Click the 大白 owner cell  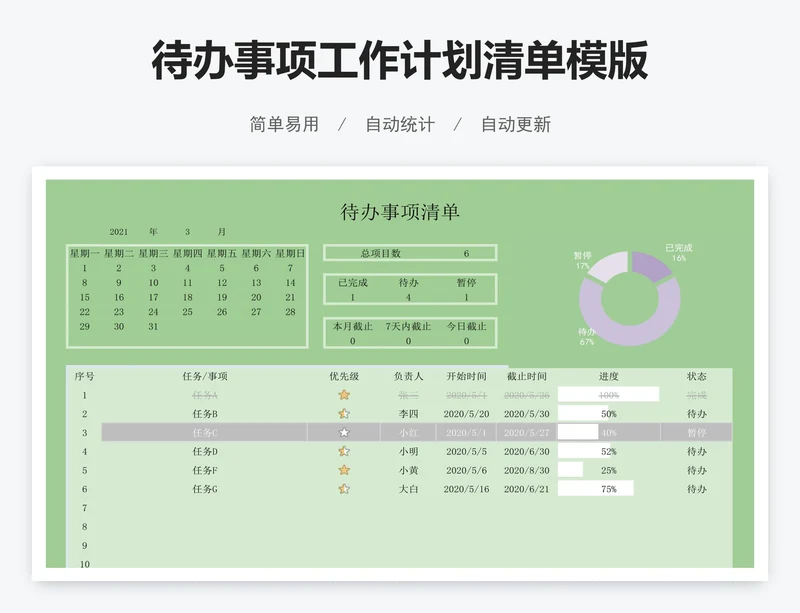pos(409,489)
